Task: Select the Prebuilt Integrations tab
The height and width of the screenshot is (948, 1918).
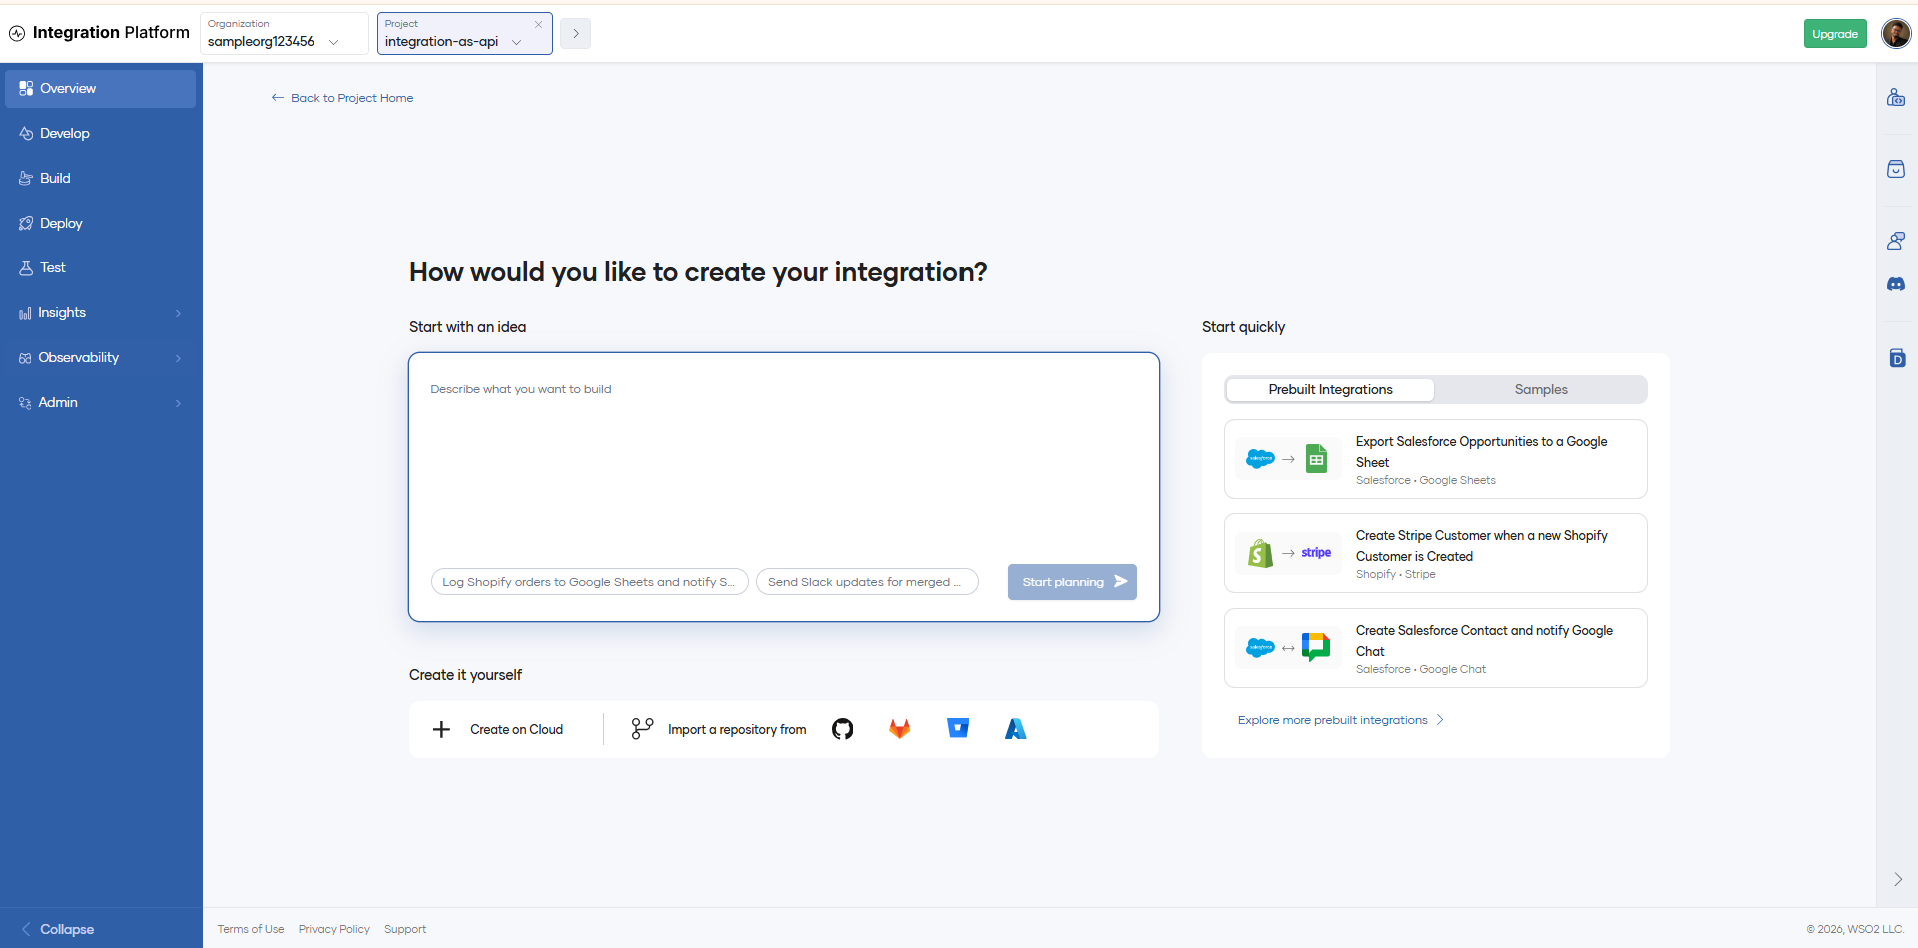Action: (x=1330, y=390)
